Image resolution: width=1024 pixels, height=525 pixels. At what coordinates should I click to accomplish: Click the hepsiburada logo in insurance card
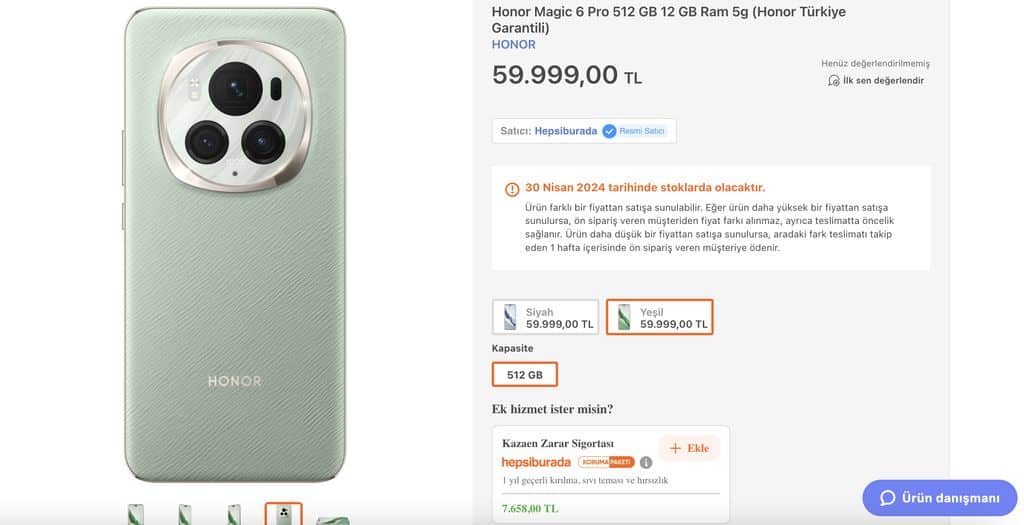pos(536,462)
